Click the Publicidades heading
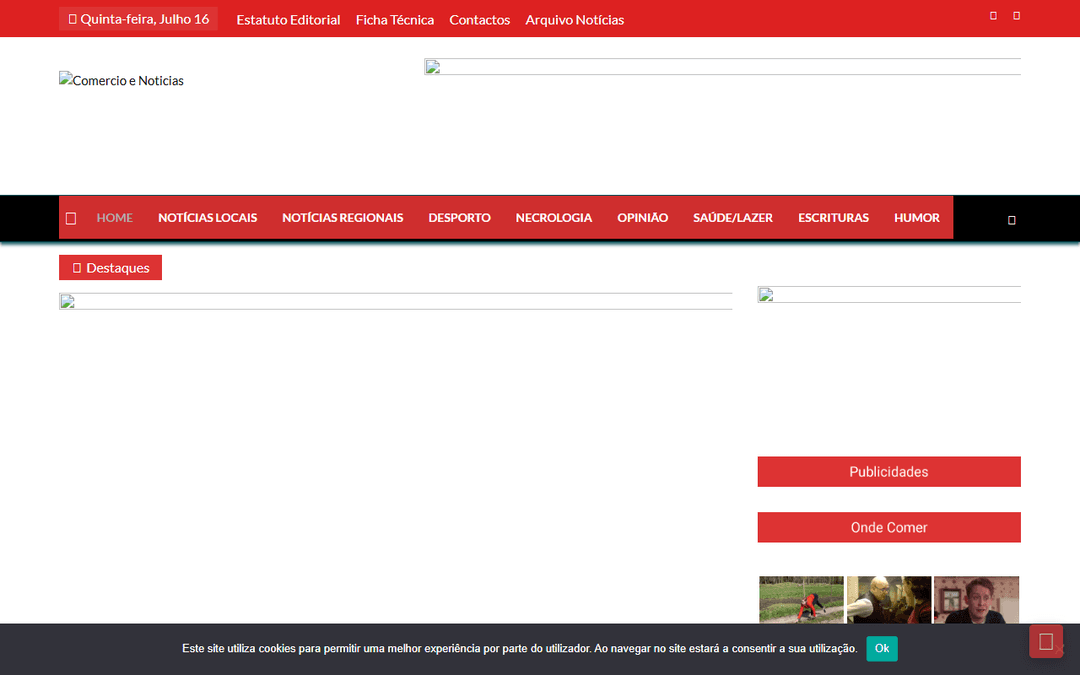1080x675 pixels. [889, 472]
